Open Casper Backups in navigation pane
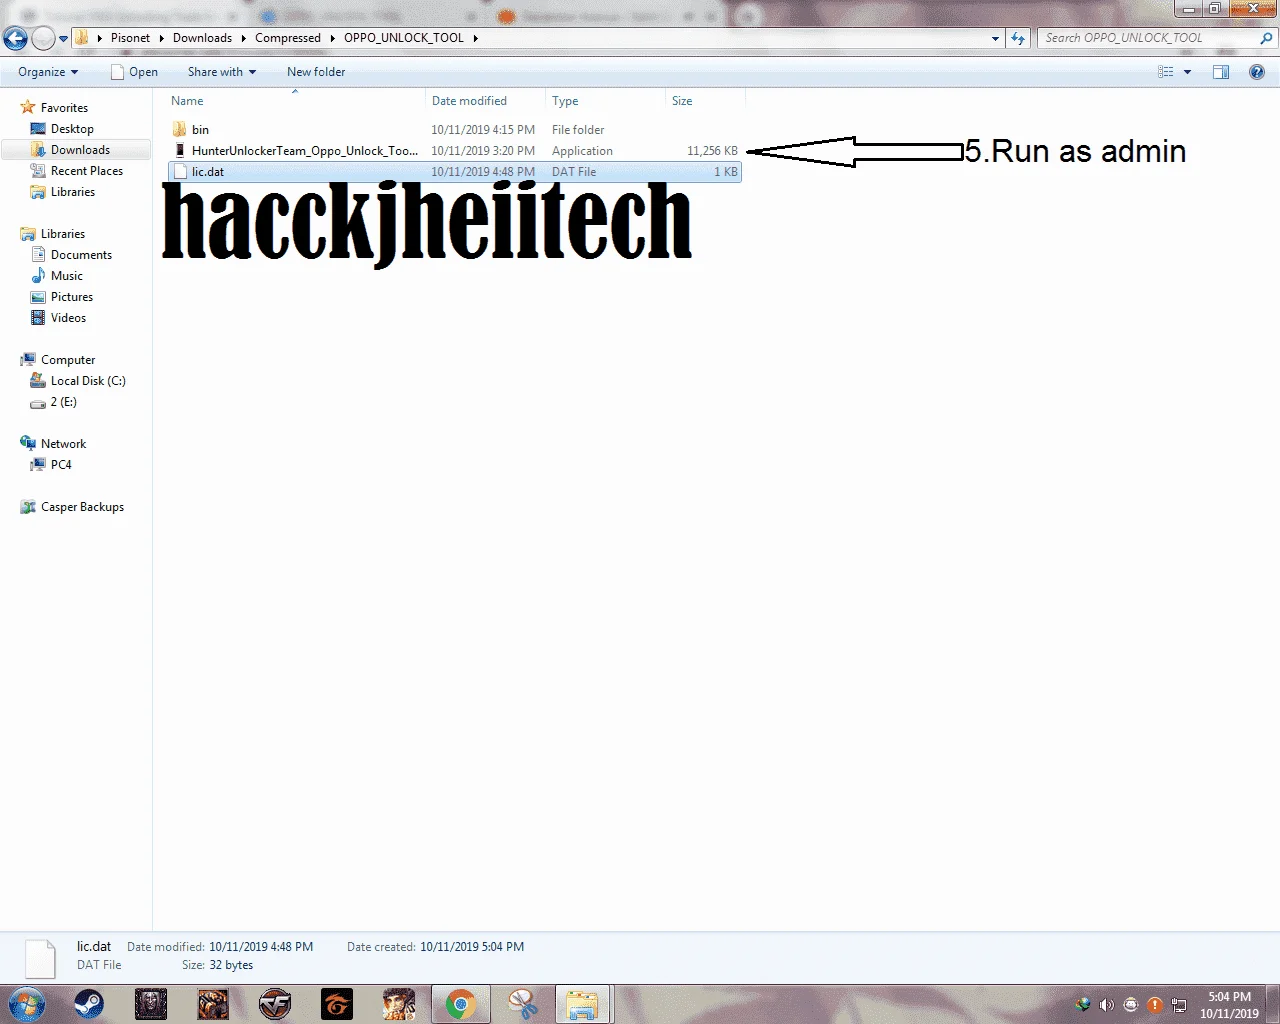The height and width of the screenshot is (1024, 1280). (x=82, y=507)
